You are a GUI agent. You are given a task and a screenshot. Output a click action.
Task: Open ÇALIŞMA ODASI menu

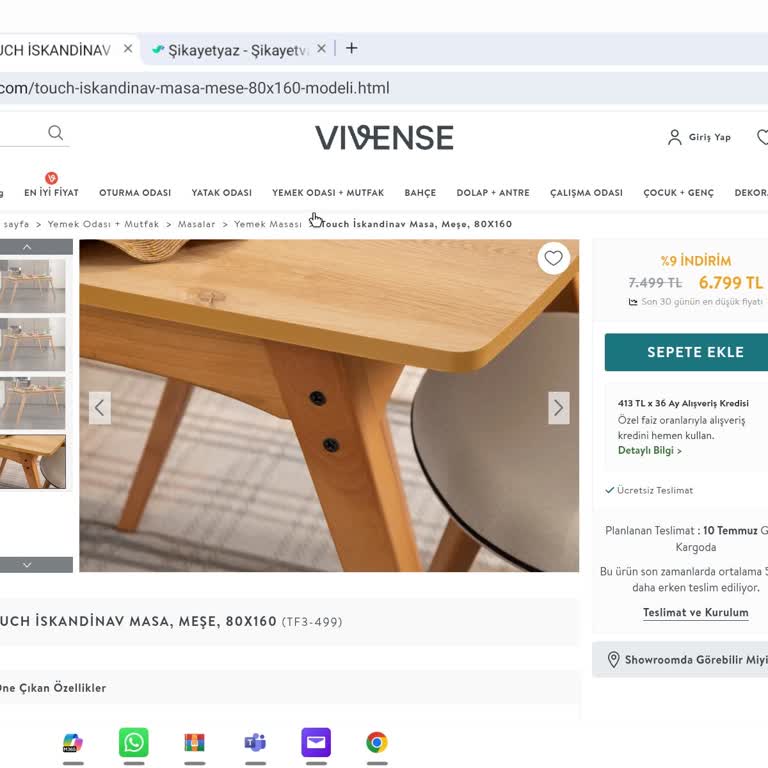[x=586, y=192]
